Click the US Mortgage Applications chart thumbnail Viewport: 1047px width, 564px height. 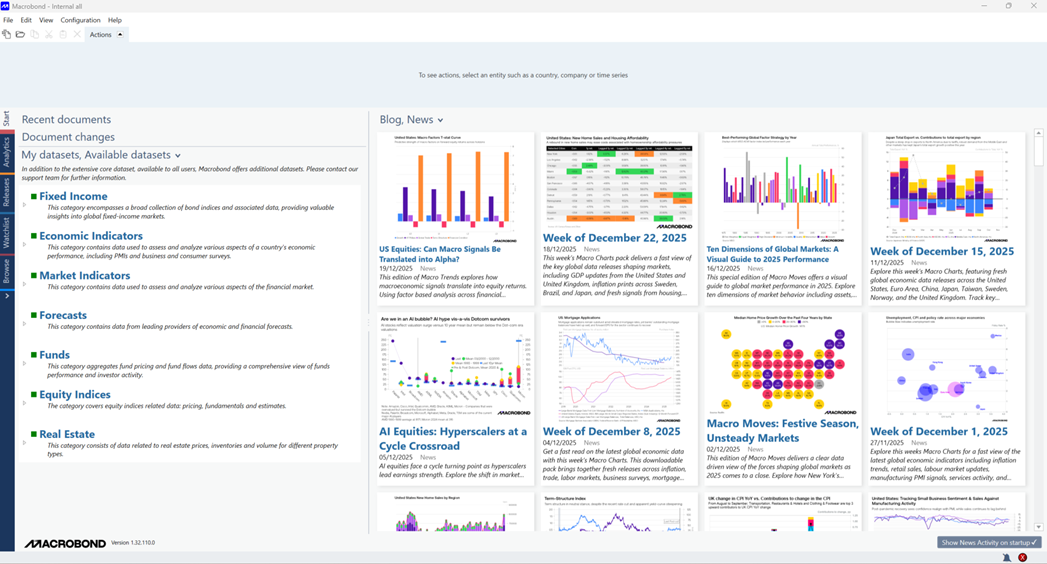pos(618,368)
